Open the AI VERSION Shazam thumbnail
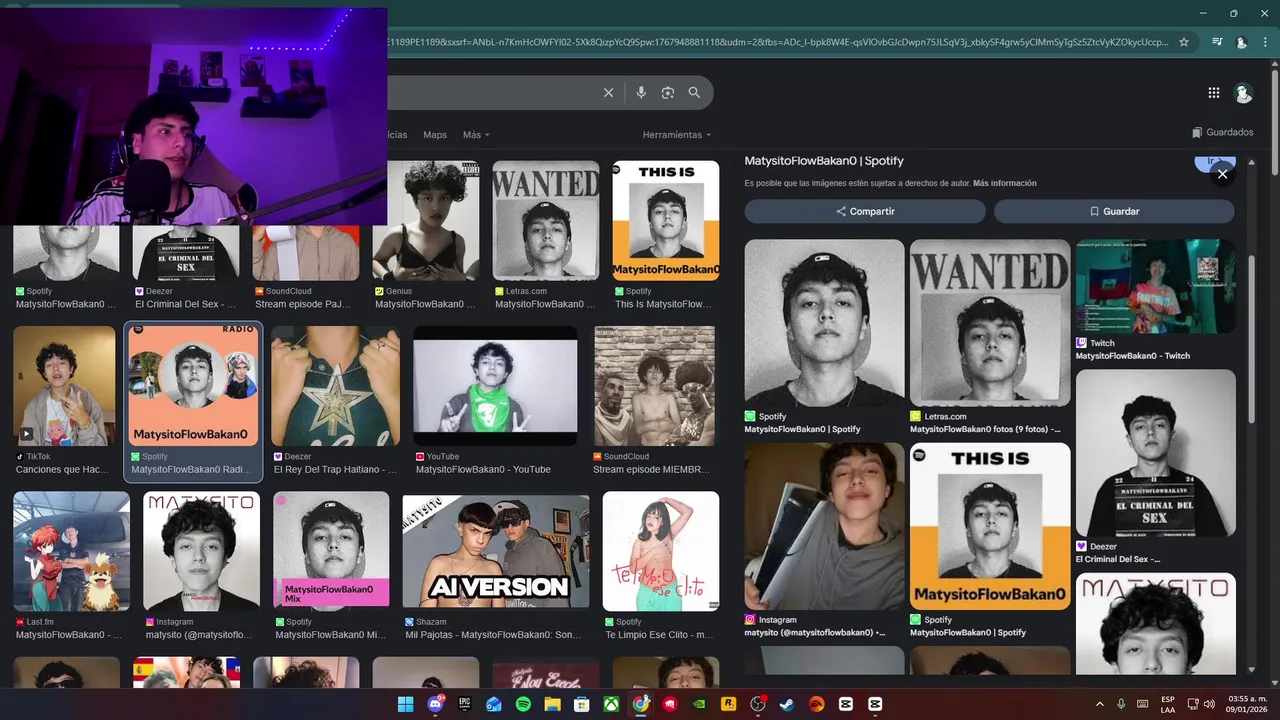The width and height of the screenshot is (1280, 720). [x=496, y=549]
